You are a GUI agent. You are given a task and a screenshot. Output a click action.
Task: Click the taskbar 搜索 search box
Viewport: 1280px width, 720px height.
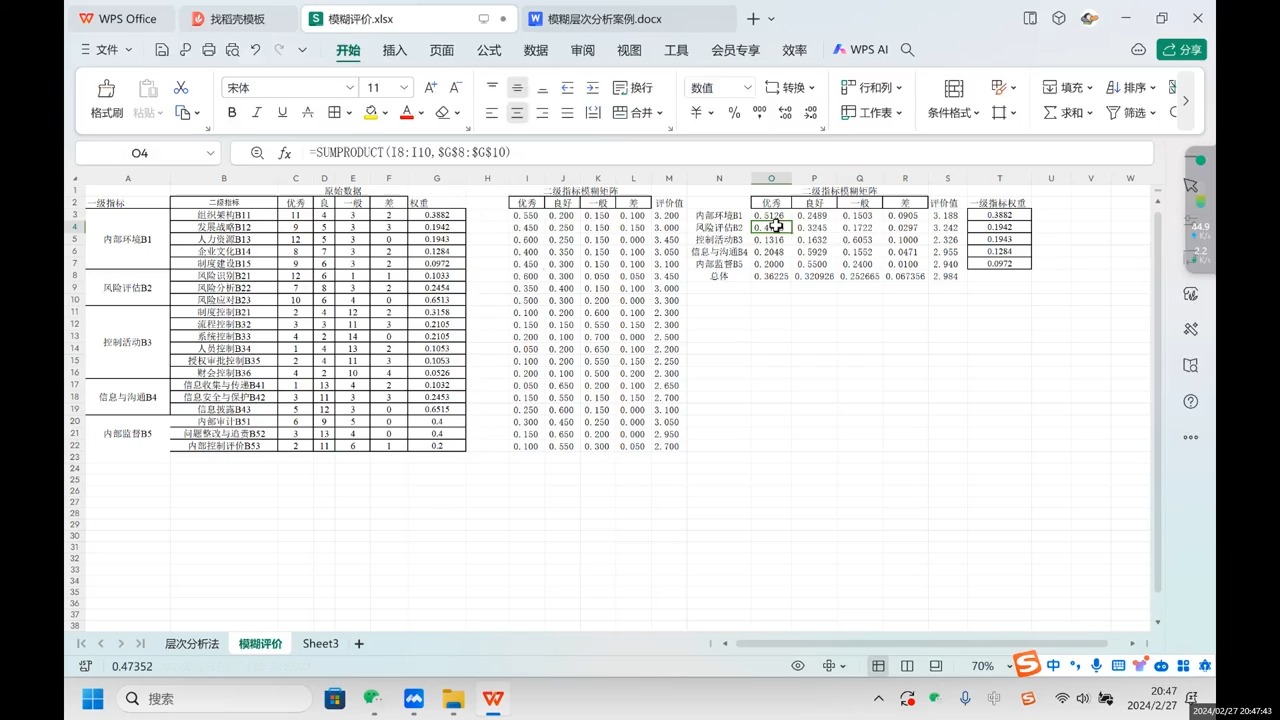pyautogui.click(x=214, y=698)
